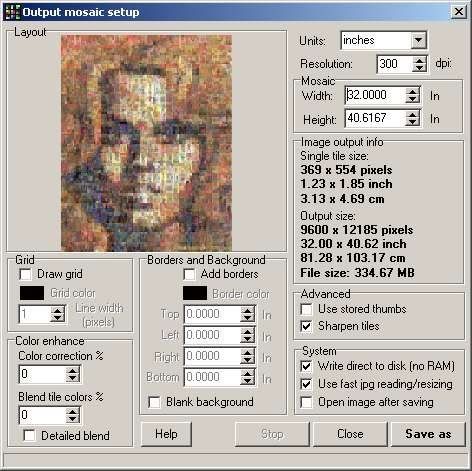Increase Top border value with up arrow

point(247,310)
